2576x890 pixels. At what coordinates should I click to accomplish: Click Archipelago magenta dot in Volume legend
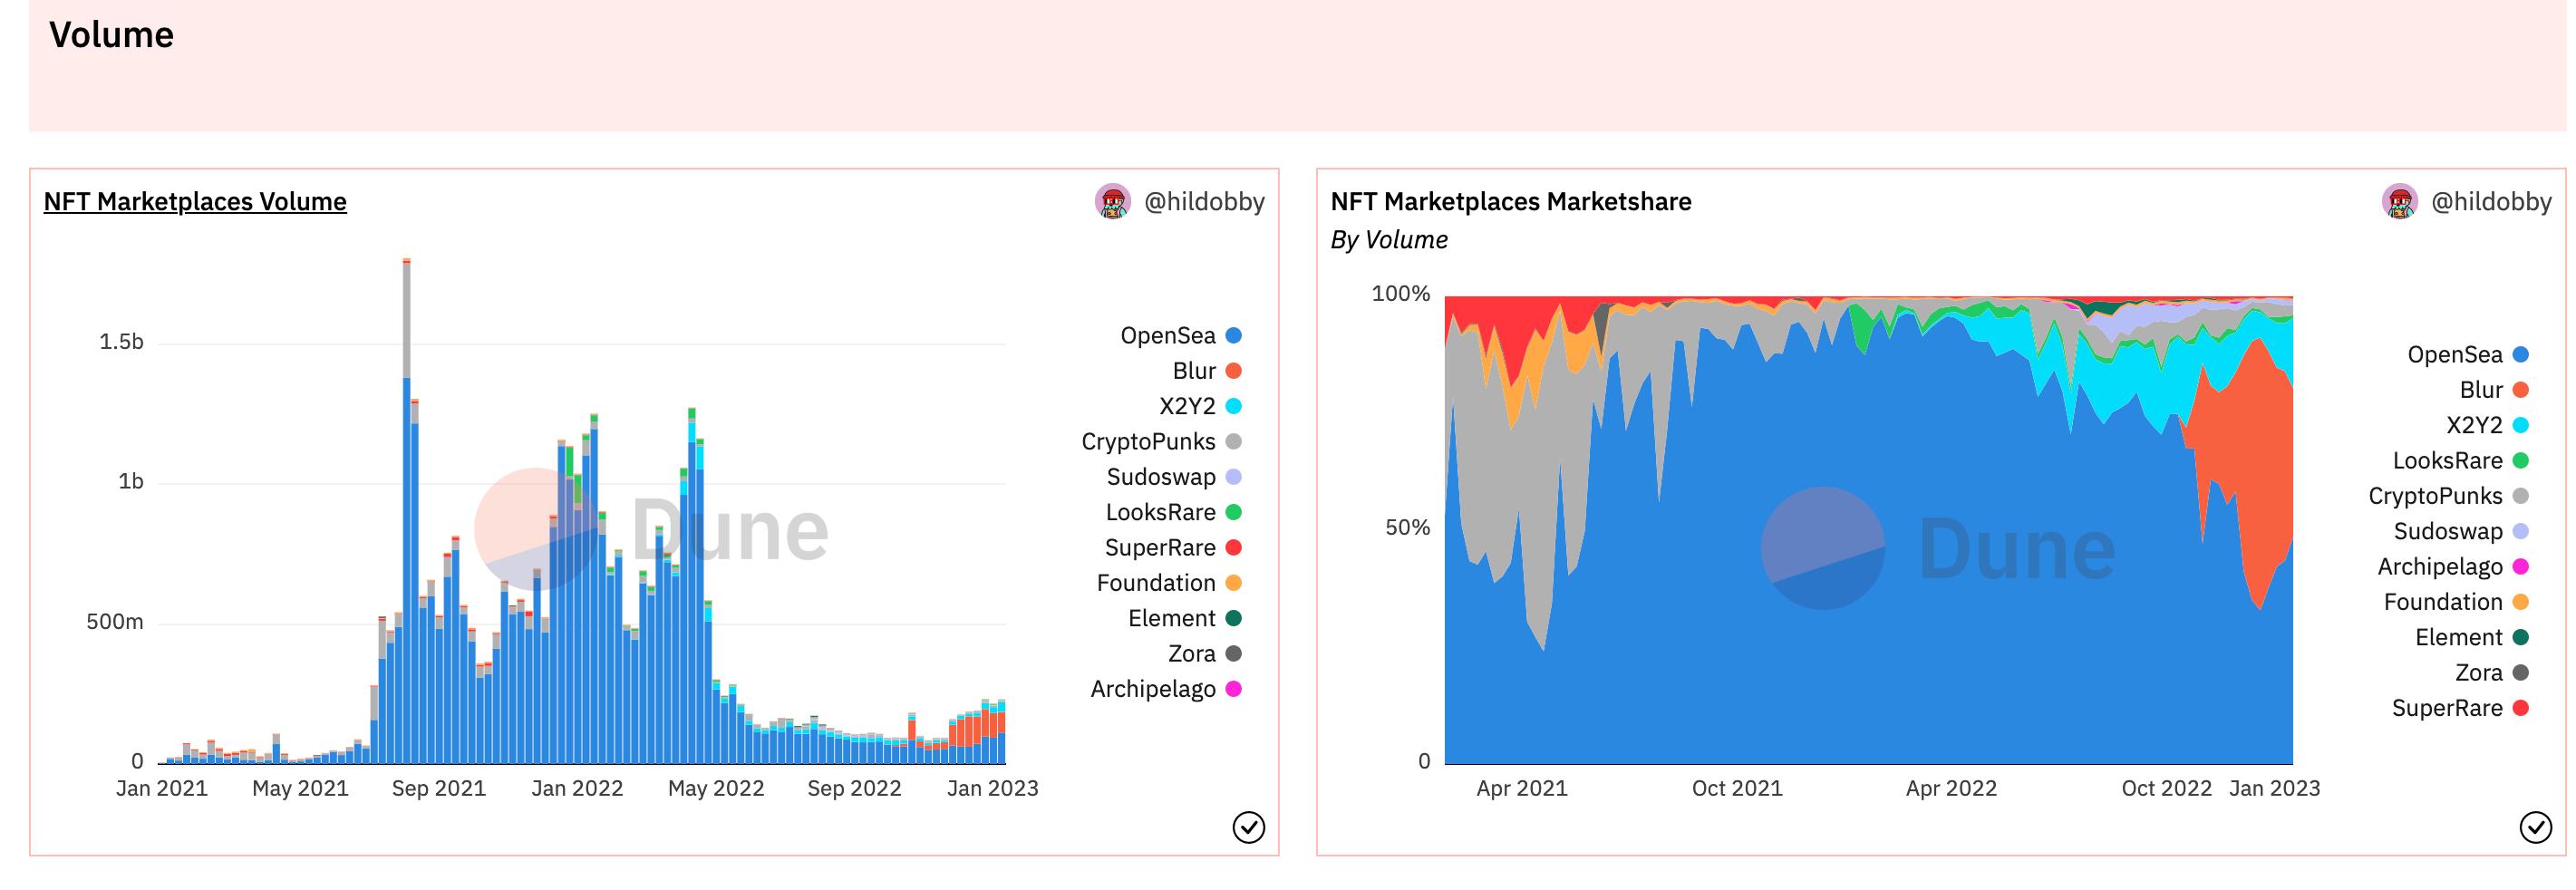[x=1233, y=689]
